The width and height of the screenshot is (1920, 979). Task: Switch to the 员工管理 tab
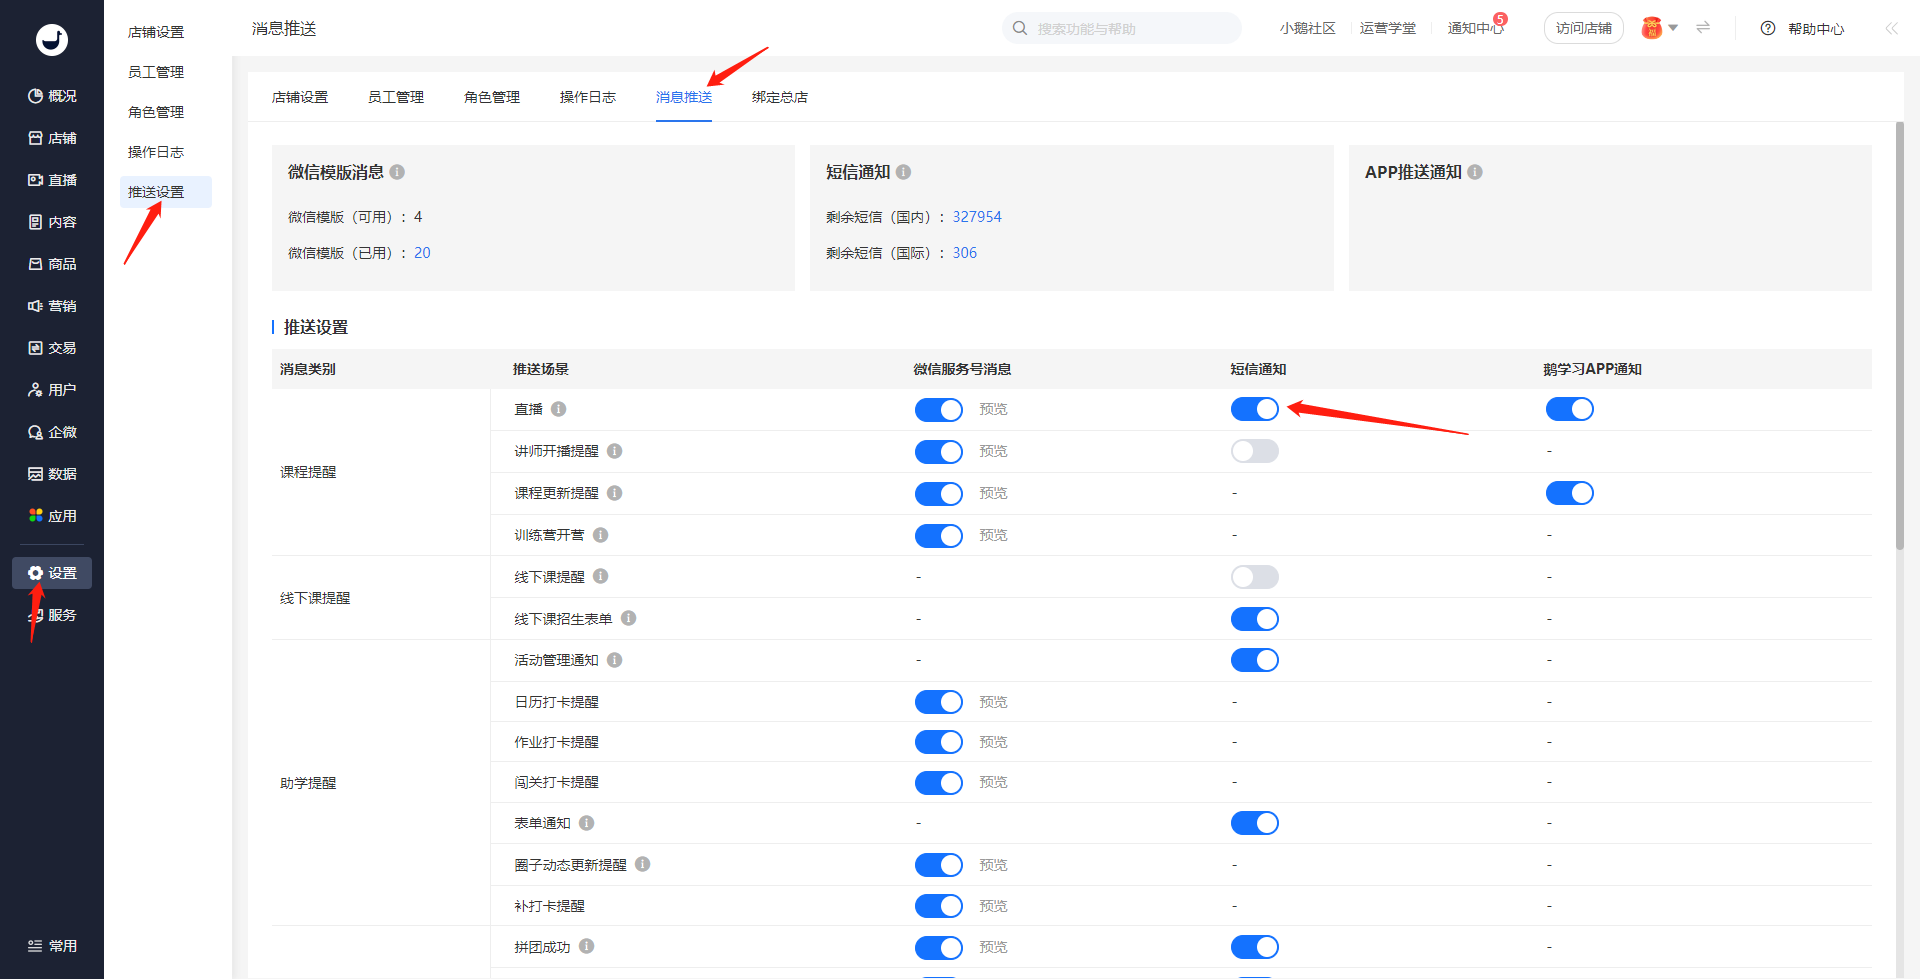[396, 97]
